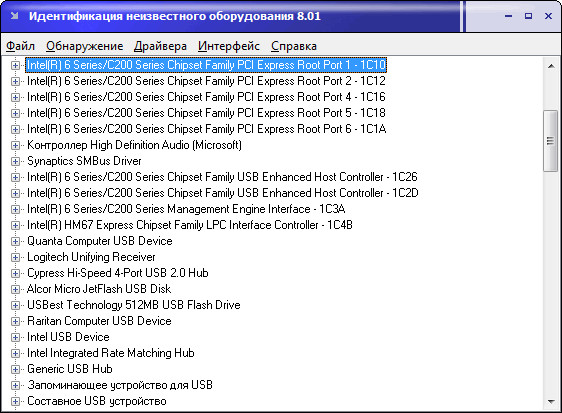Select Quanta Computer USB Device row
Screen dimensions: 562x413
(x=100, y=241)
